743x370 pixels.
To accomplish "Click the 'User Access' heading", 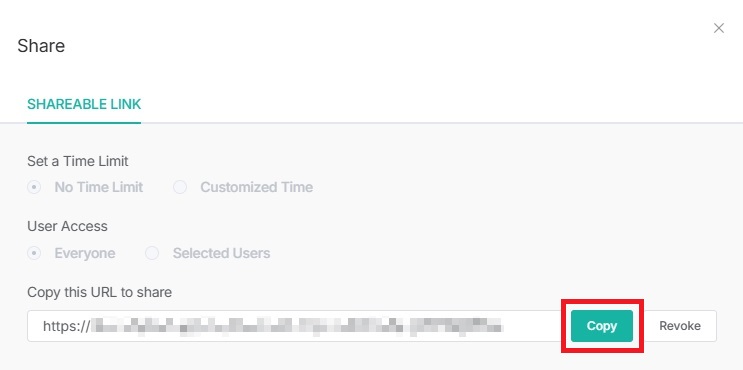I will 67,226.
